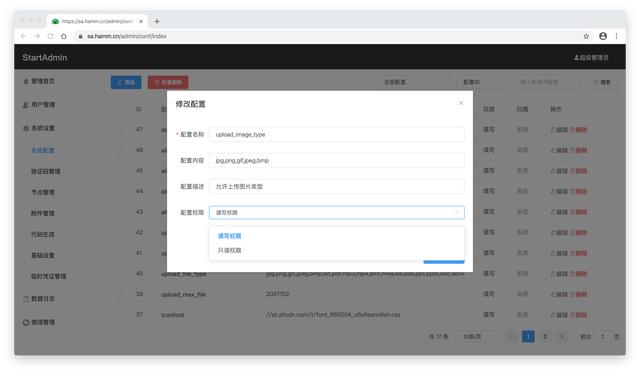This screenshot has width=640, height=373.
Task: Expand 用户管理 menu via its chevron
Action: point(96,105)
